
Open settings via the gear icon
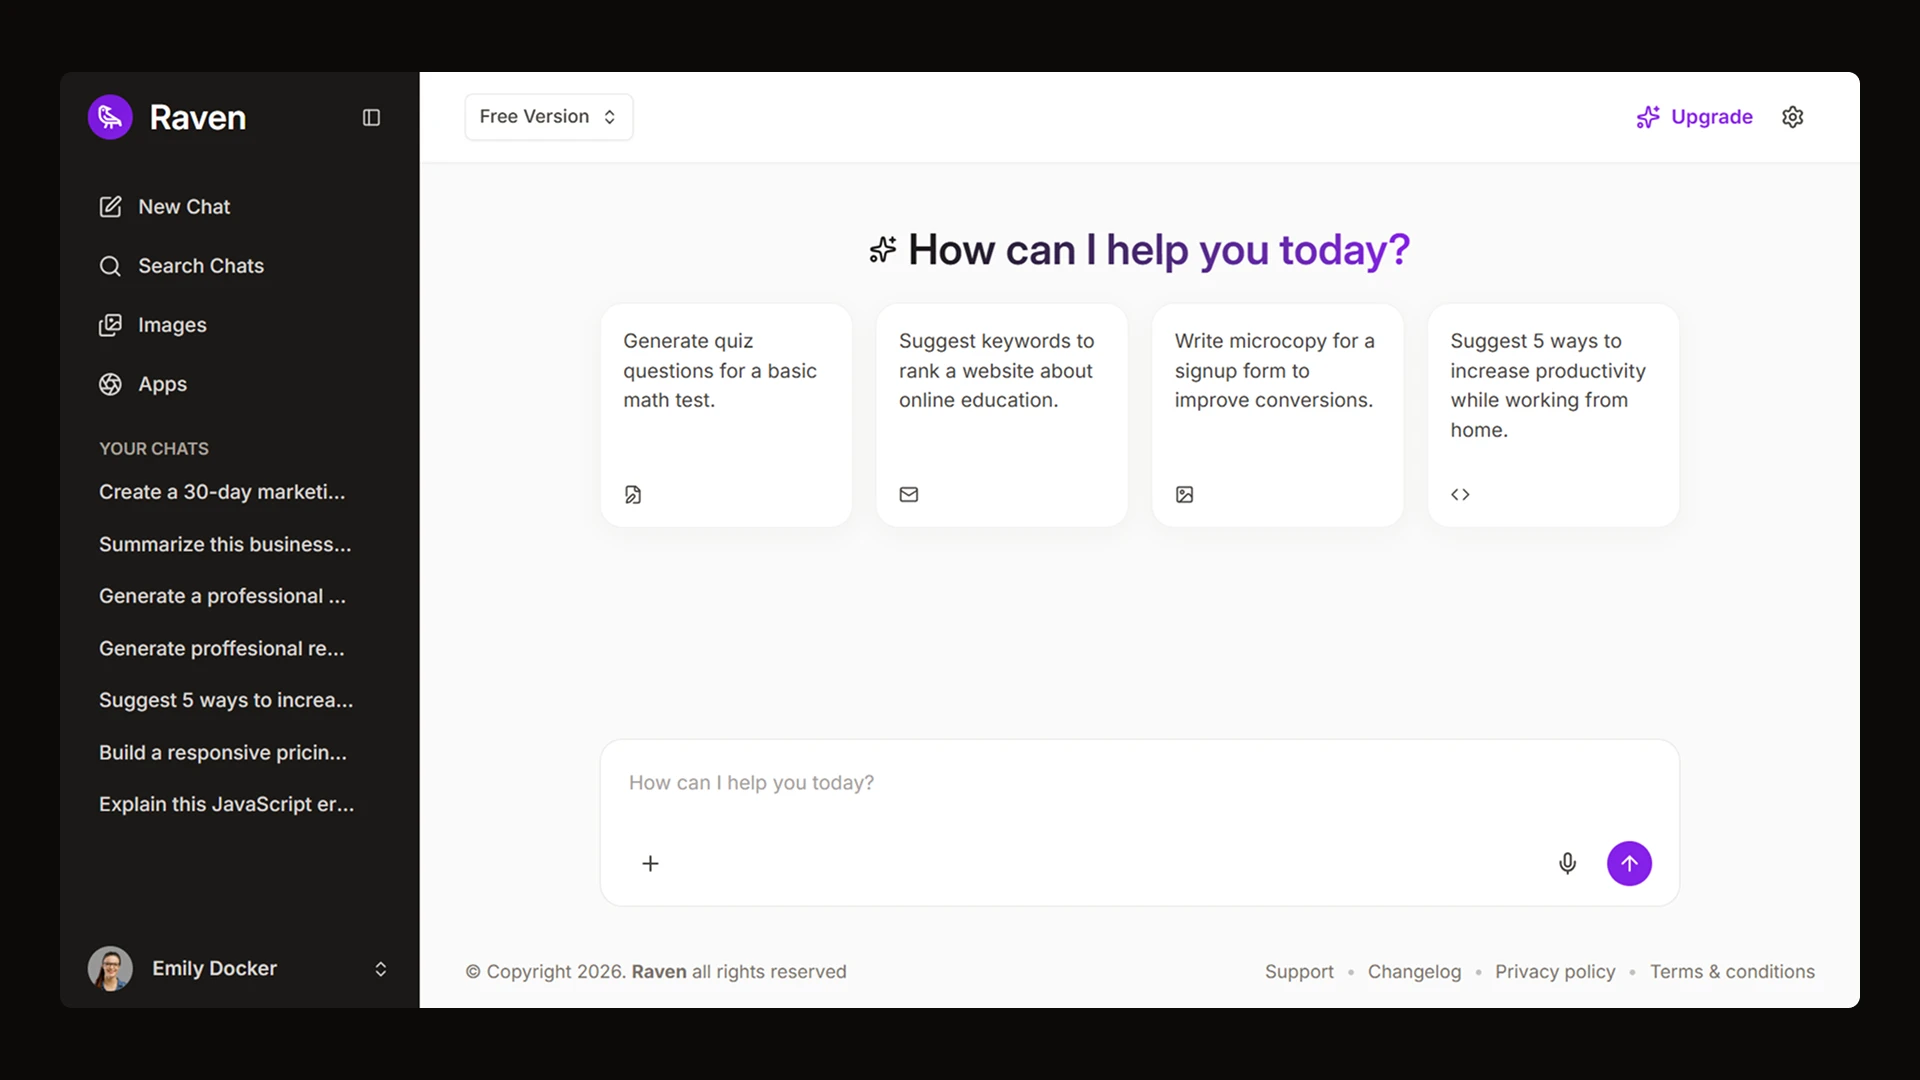tap(1793, 117)
